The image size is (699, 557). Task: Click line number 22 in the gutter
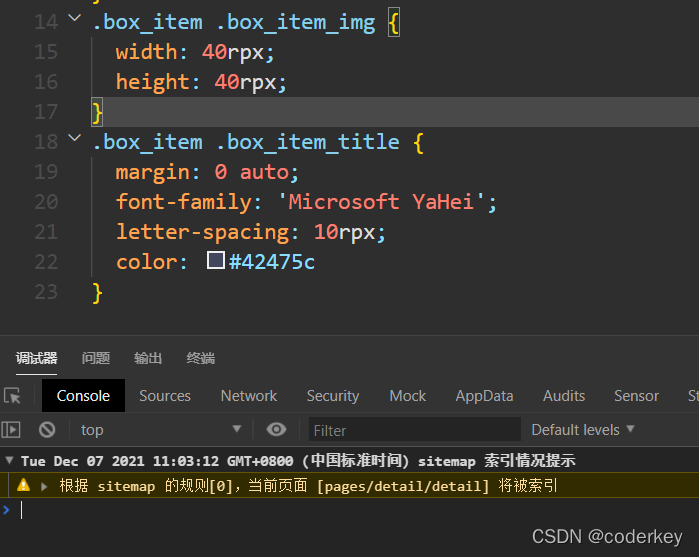[46, 262]
